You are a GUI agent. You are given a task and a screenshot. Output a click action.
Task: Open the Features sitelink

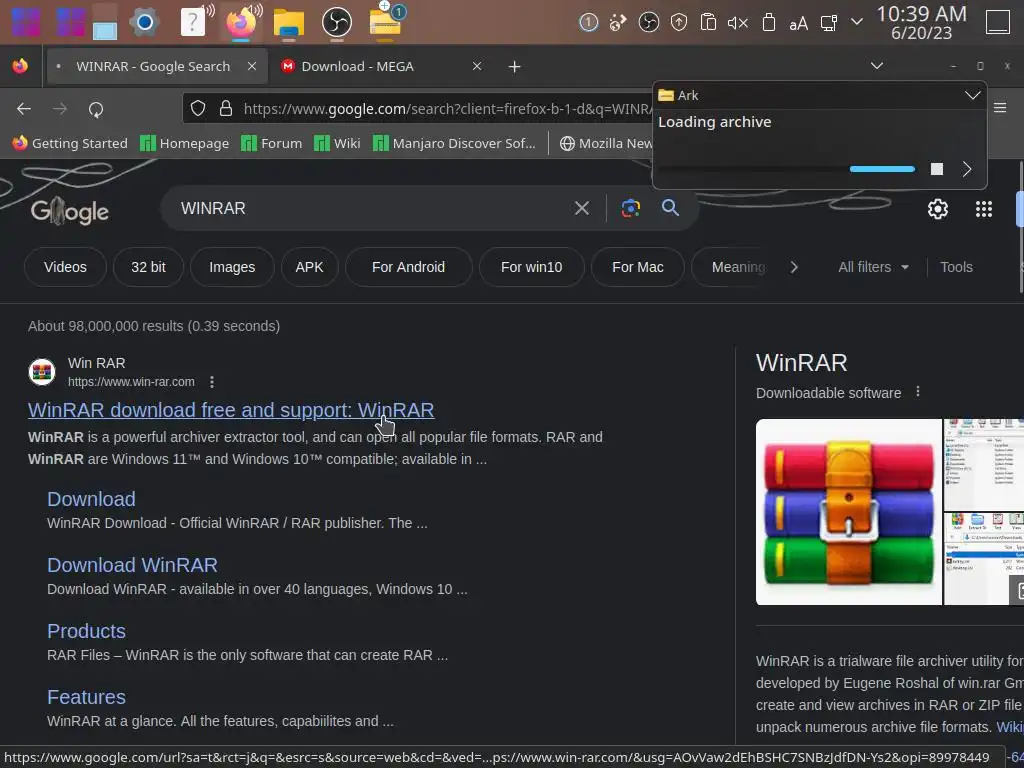(86, 697)
